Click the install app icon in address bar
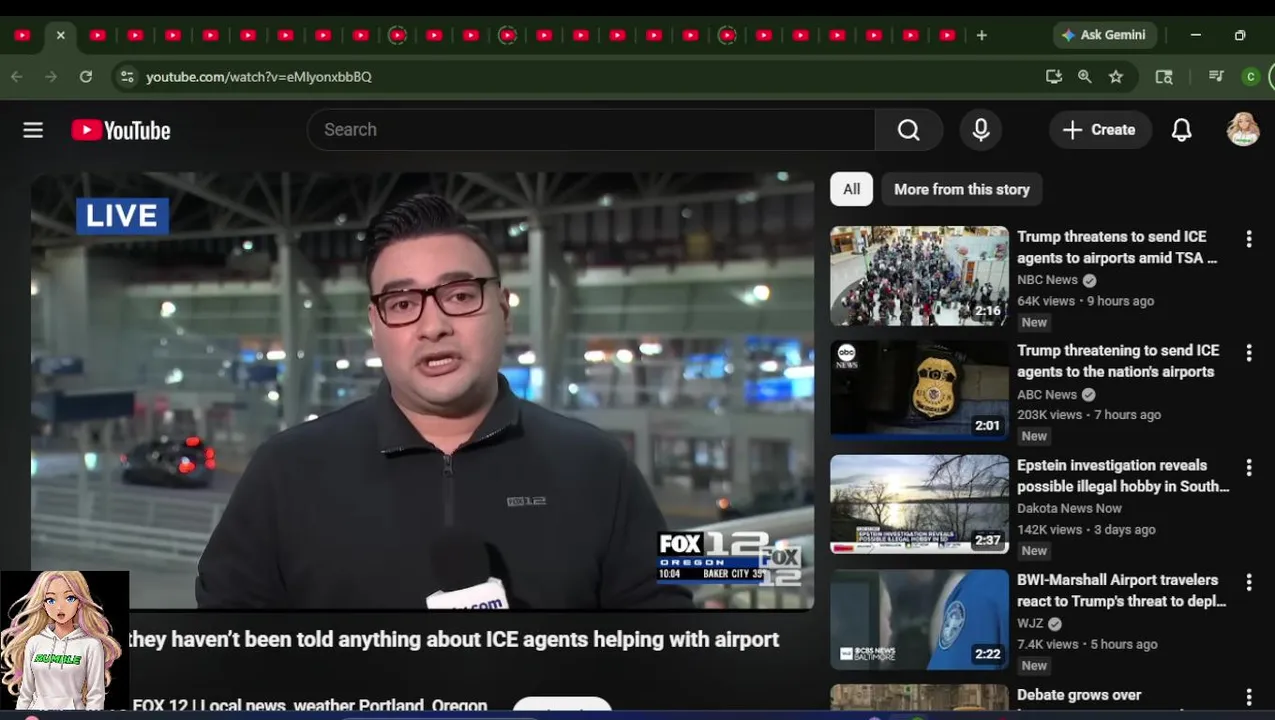Screen dimensions: 1275x720 coord(1053,76)
